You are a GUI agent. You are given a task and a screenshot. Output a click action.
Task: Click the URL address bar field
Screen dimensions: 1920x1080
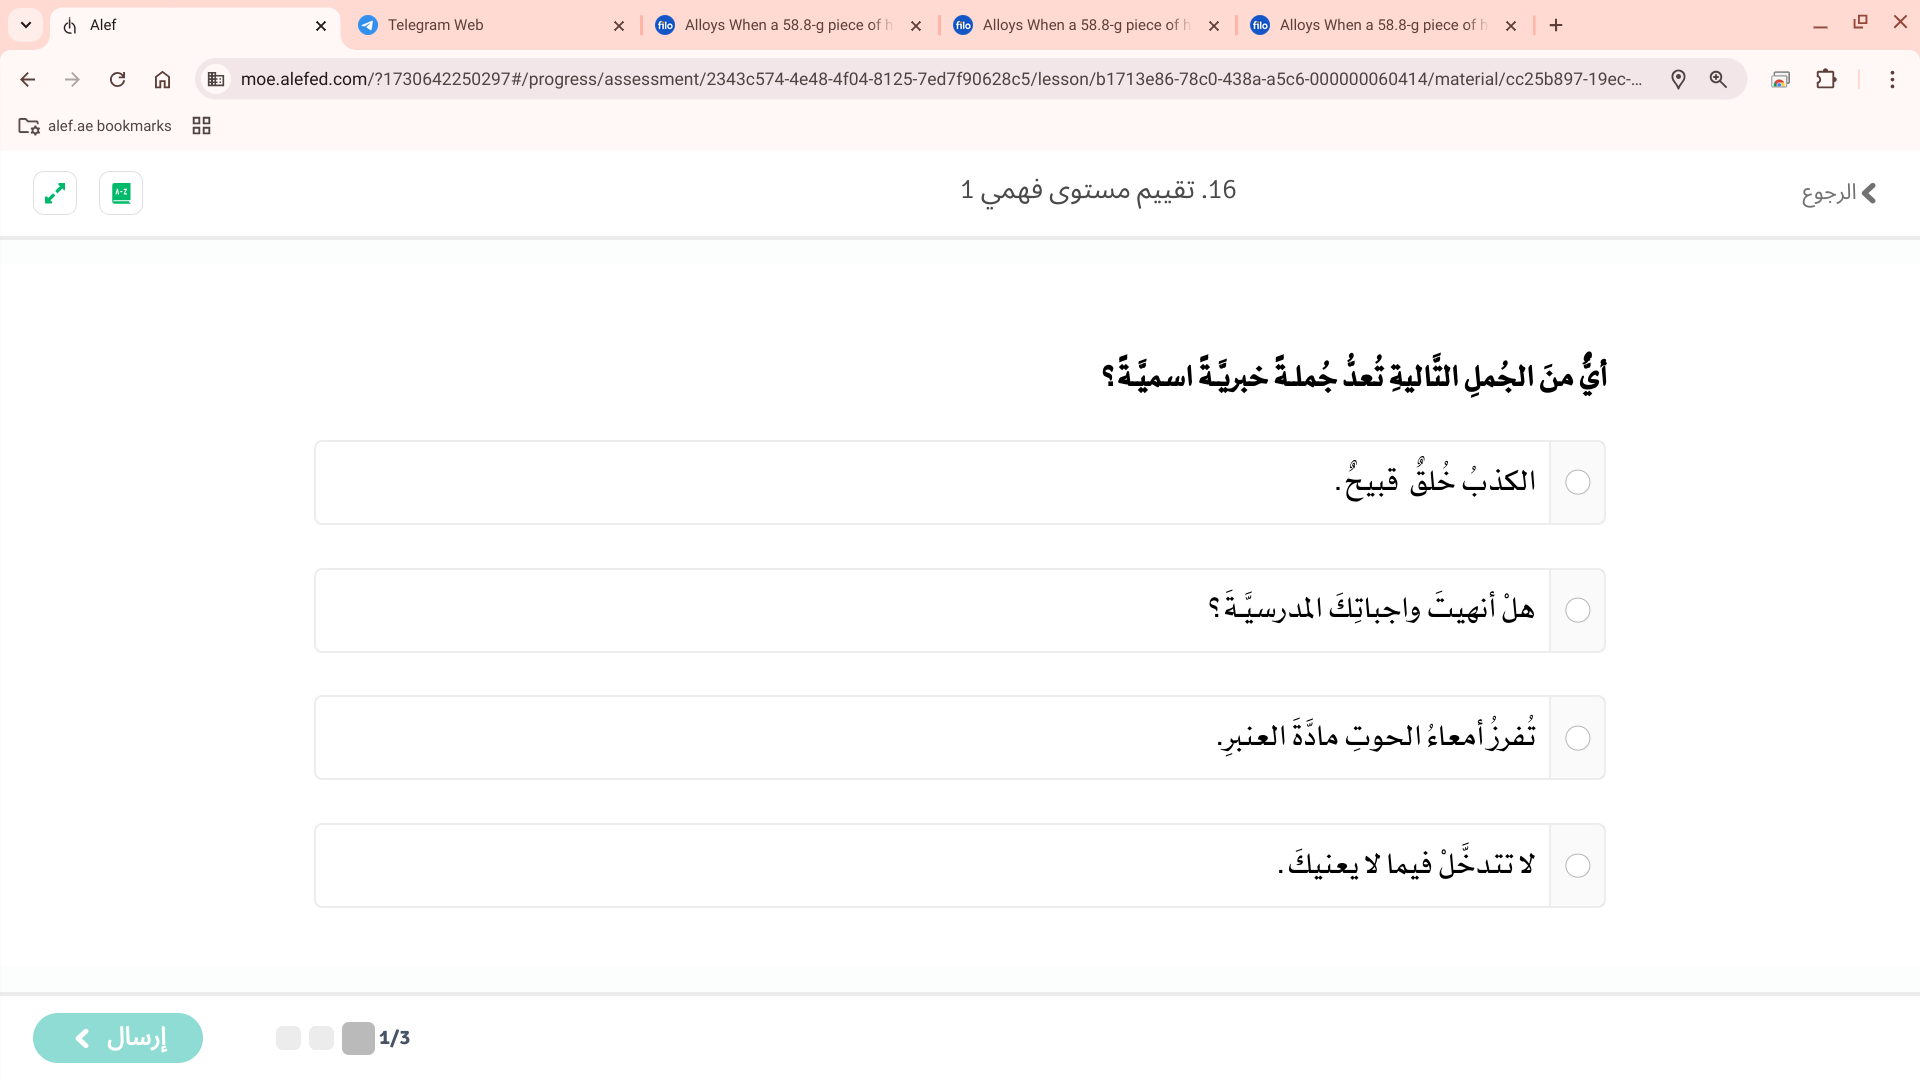point(940,80)
